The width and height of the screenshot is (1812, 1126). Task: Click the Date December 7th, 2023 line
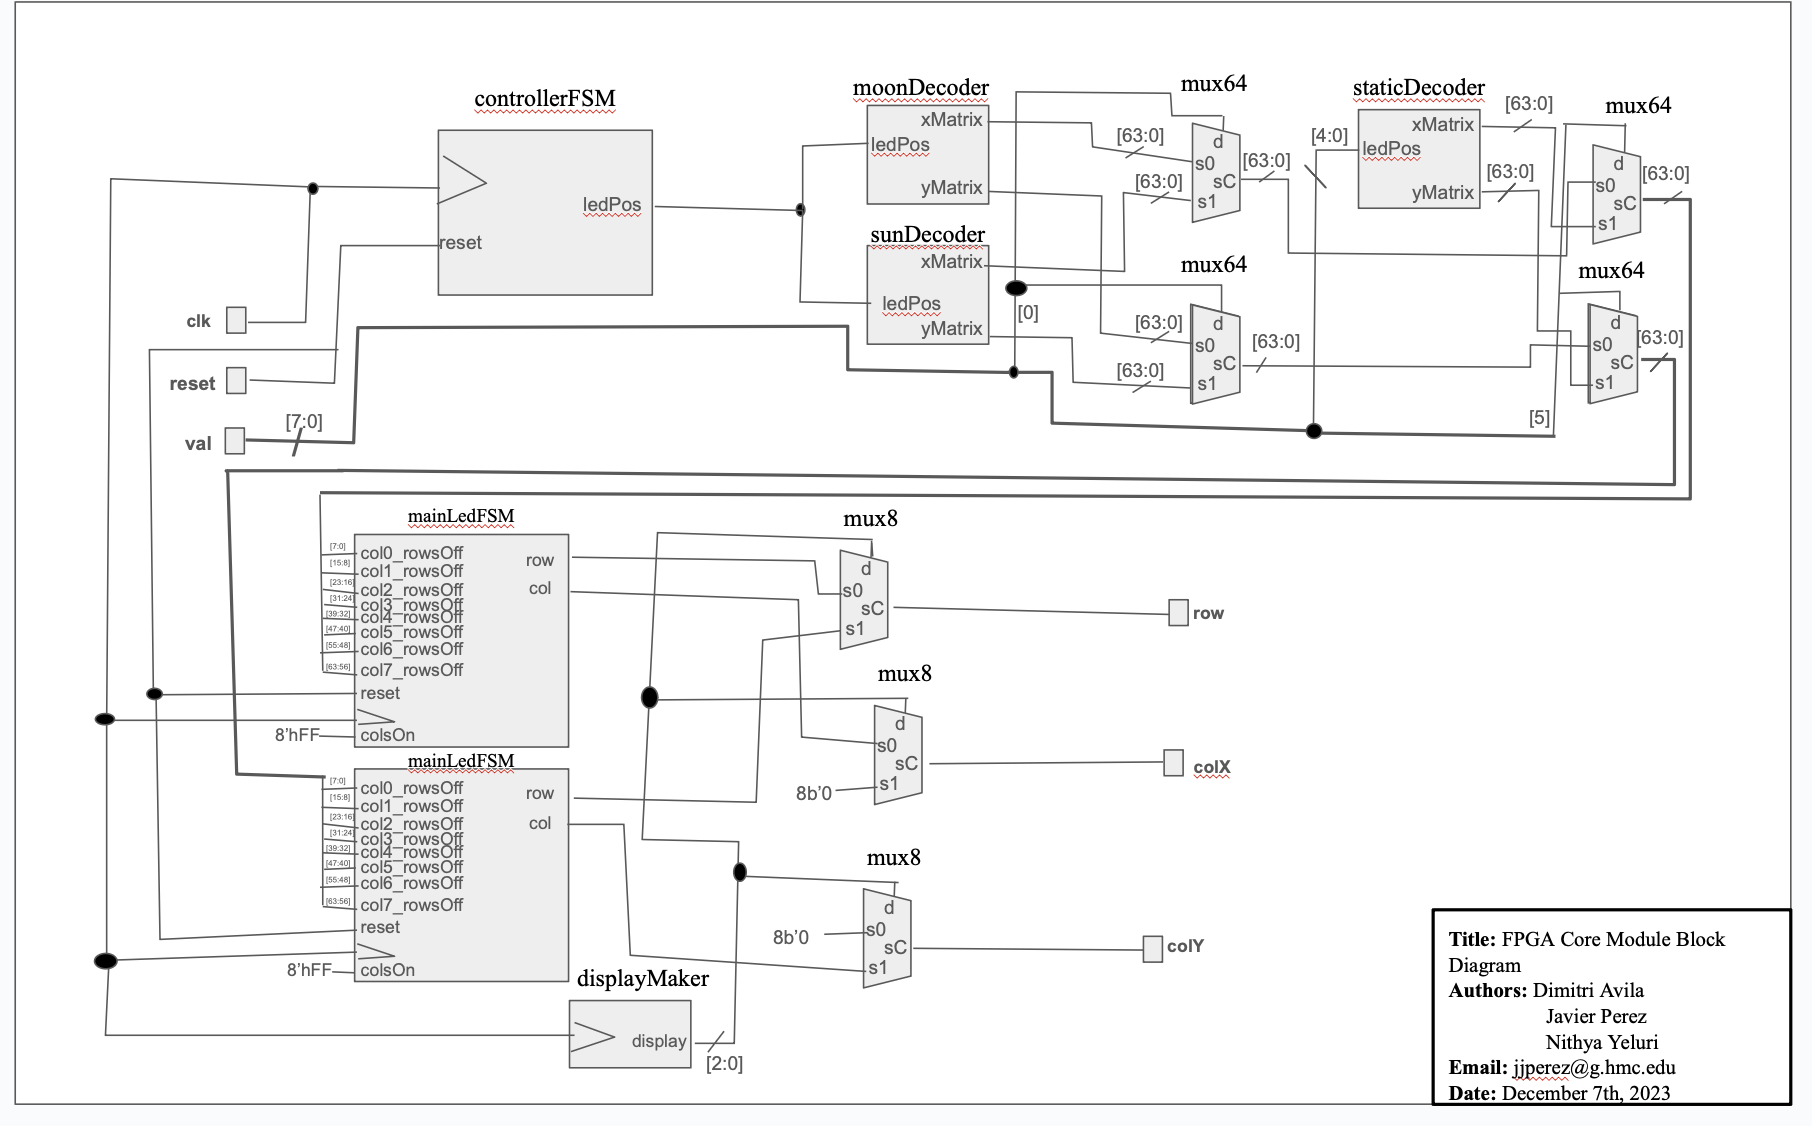click(1559, 1093)
